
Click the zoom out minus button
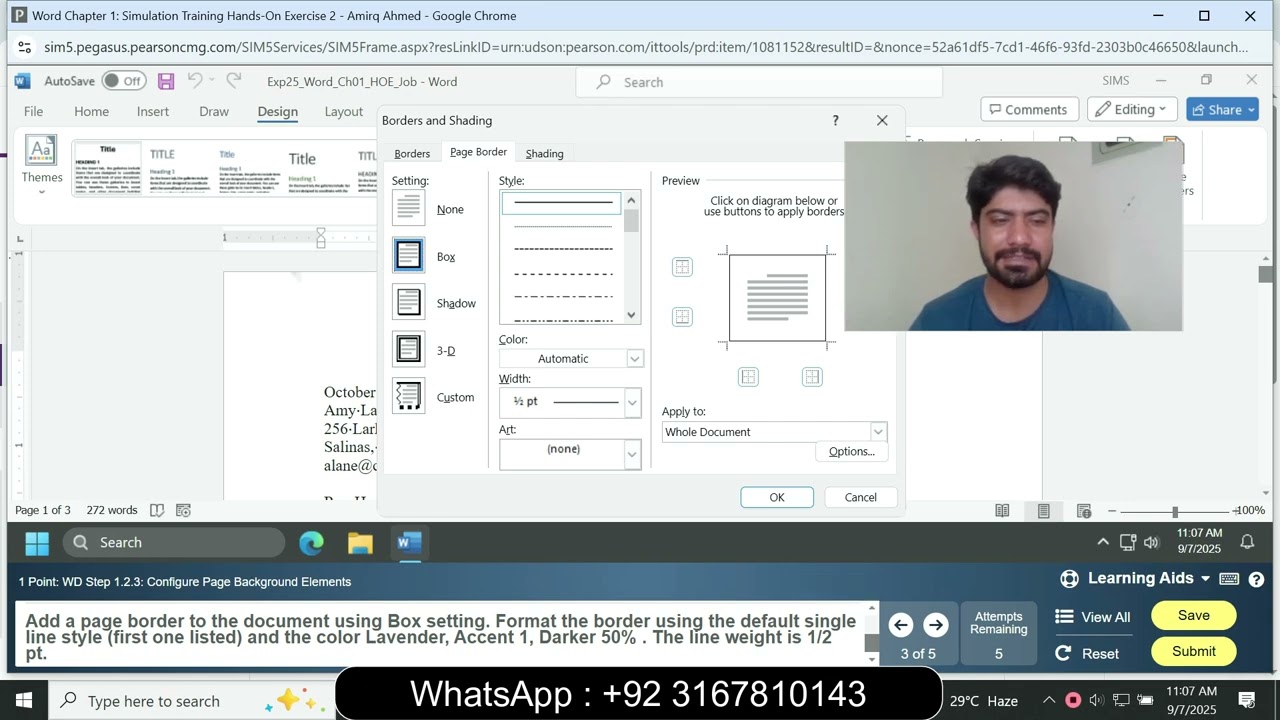1112,510
